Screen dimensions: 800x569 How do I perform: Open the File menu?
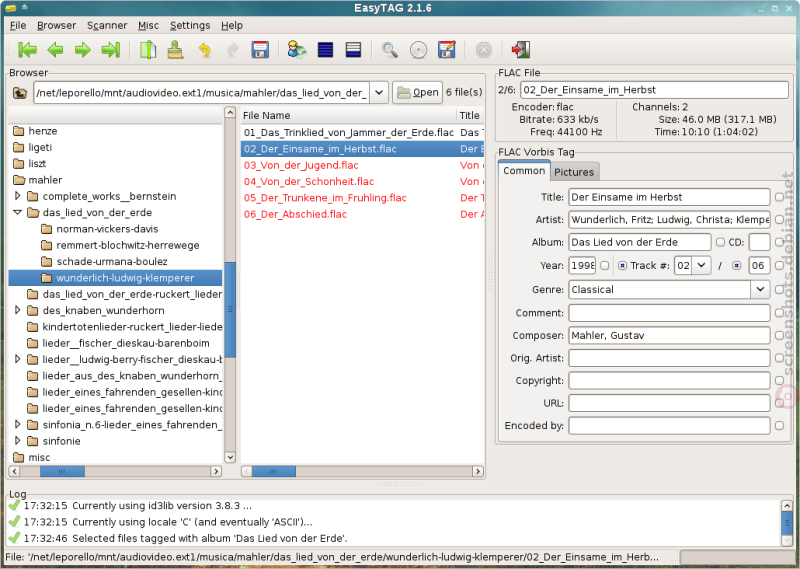click(18, 25)
